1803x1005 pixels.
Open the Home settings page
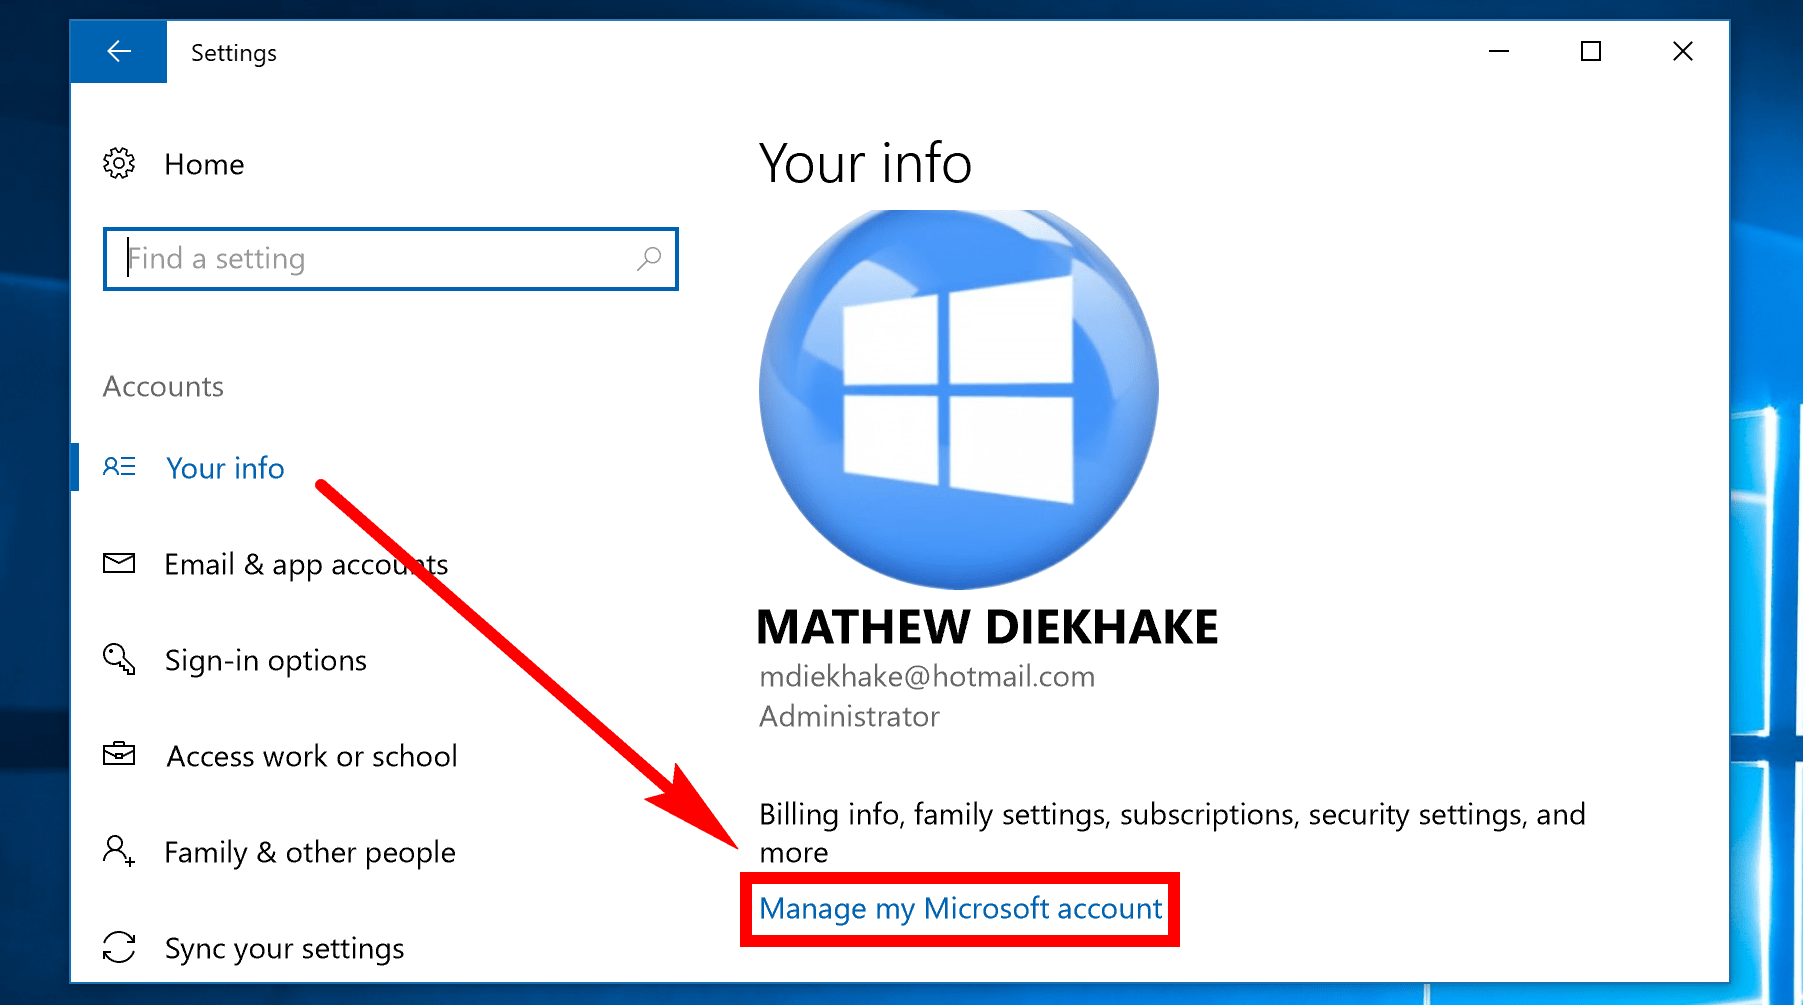tap(204, 164)
